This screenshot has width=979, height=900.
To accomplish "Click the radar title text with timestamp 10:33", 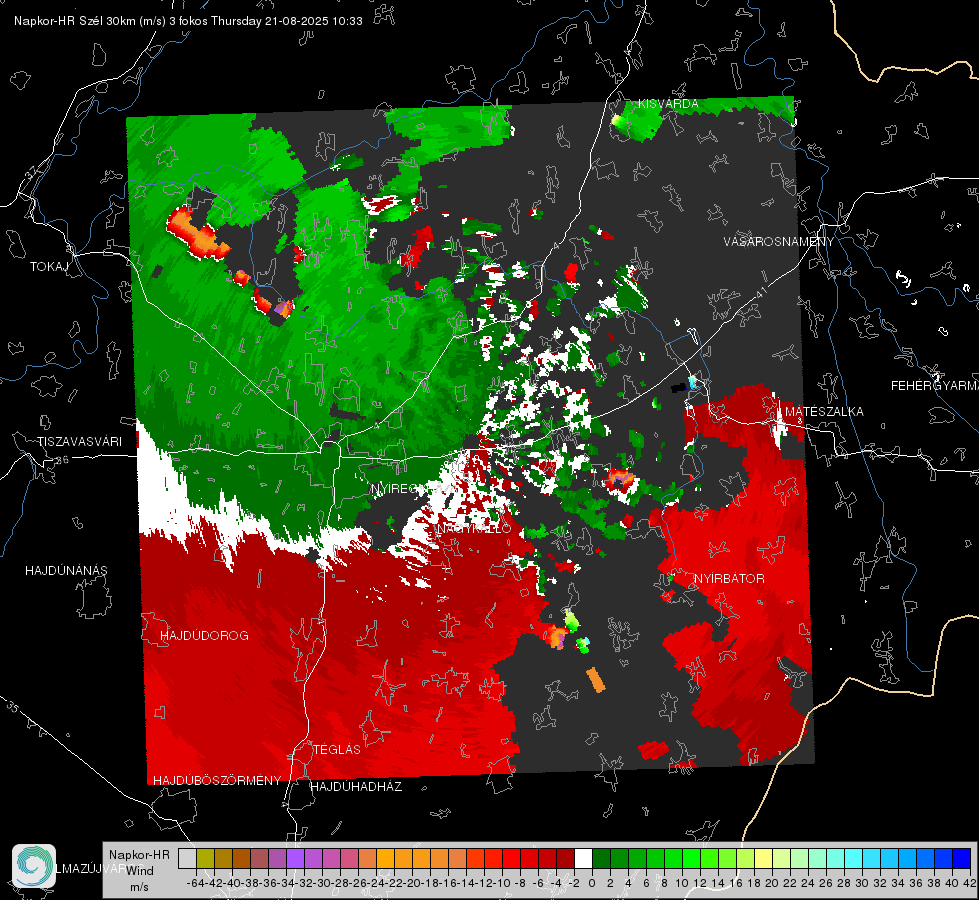I will (x=189, y=21).
